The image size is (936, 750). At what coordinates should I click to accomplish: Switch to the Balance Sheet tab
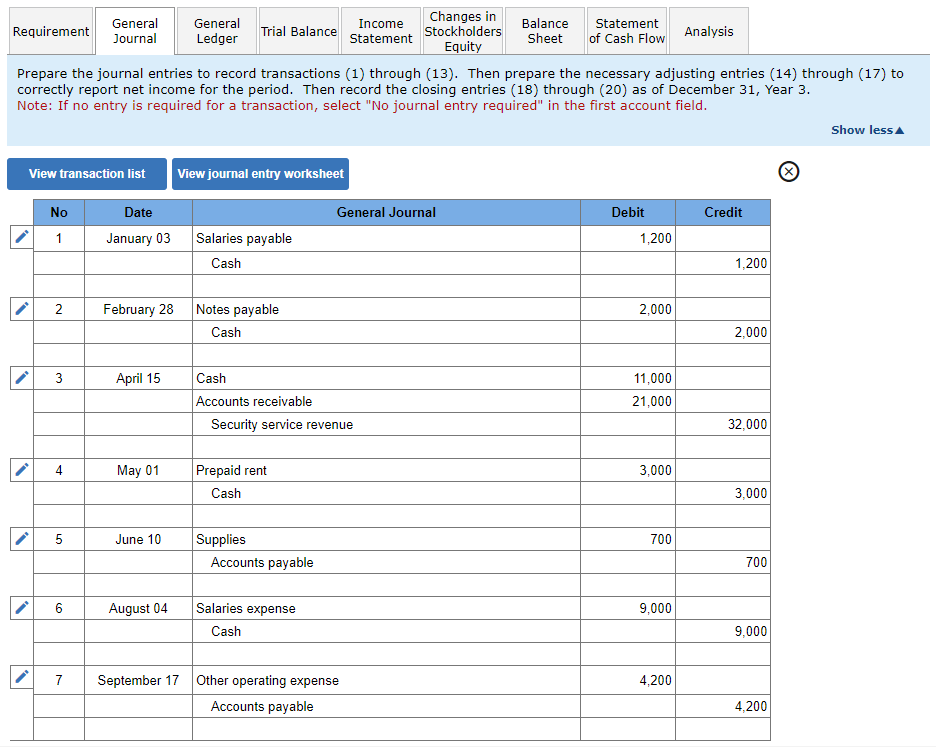545,31
